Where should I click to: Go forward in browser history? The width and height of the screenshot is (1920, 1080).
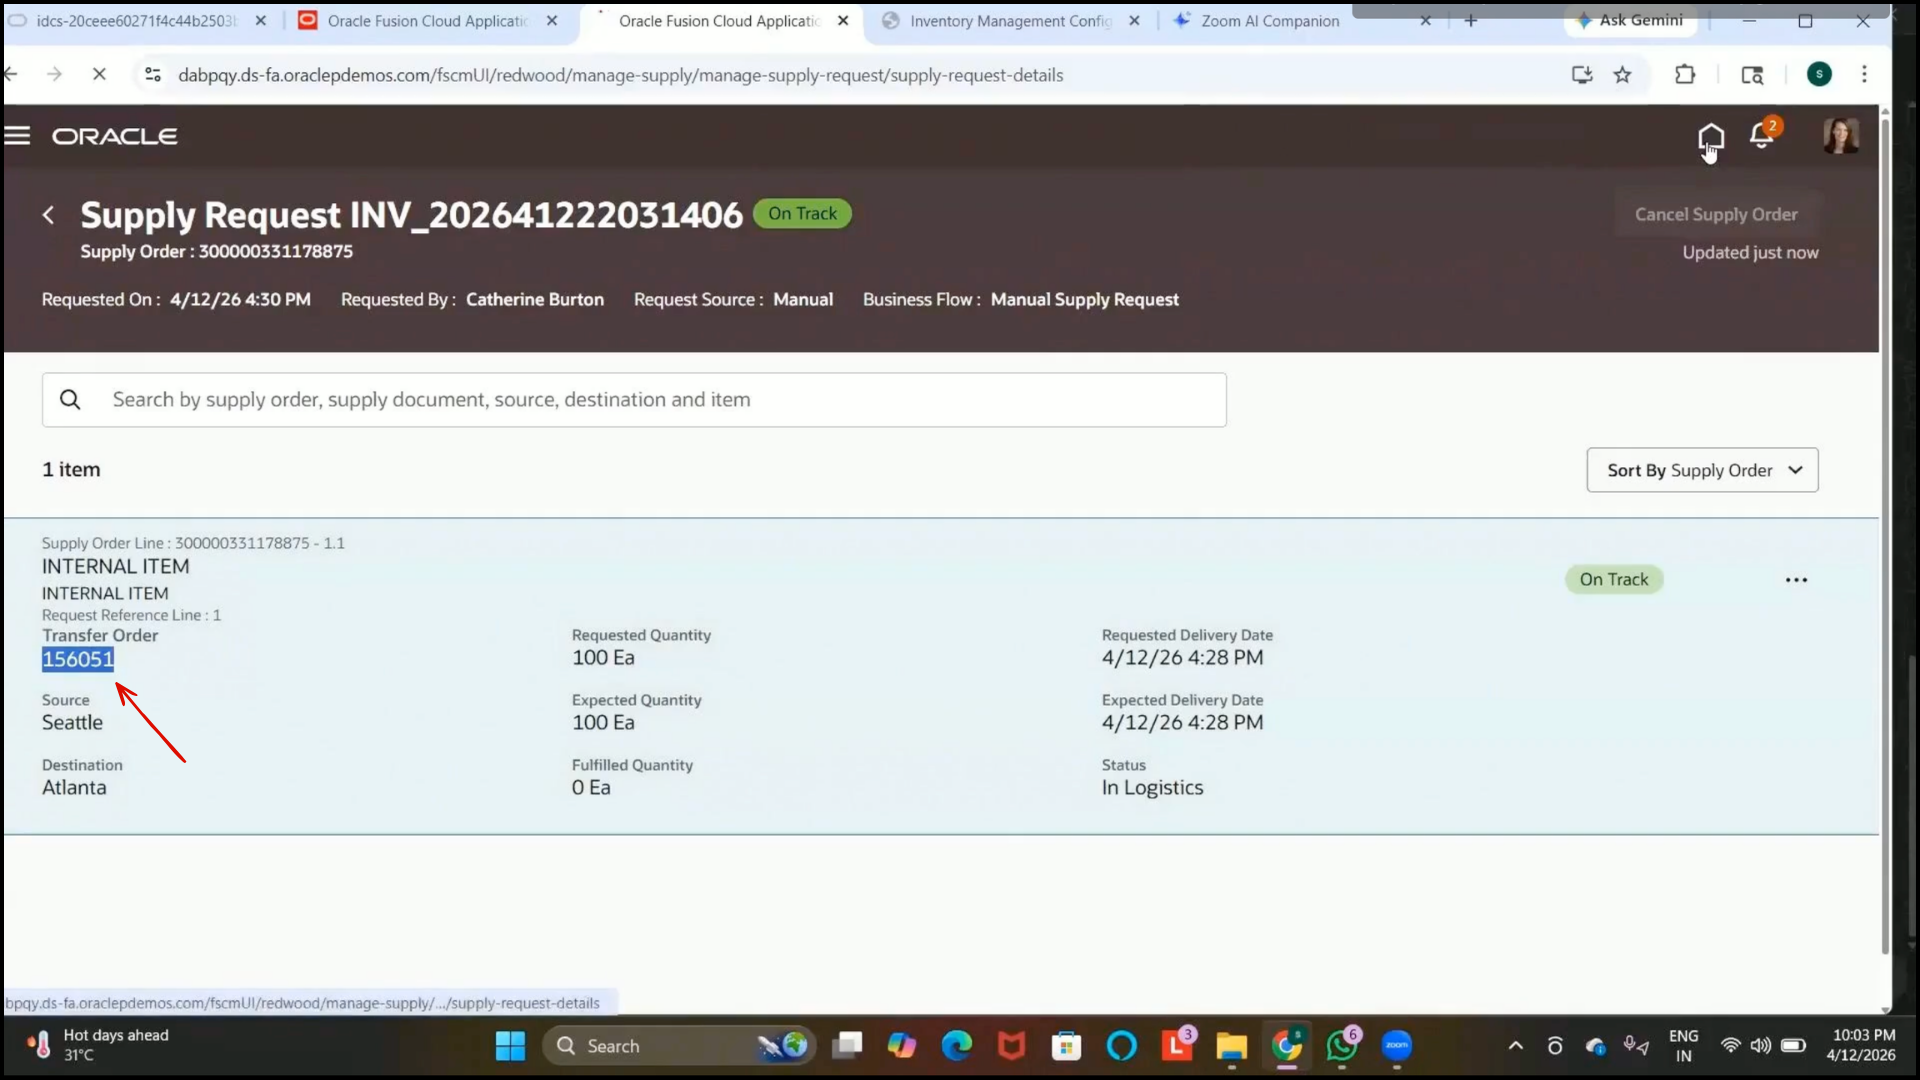point(54,74)
